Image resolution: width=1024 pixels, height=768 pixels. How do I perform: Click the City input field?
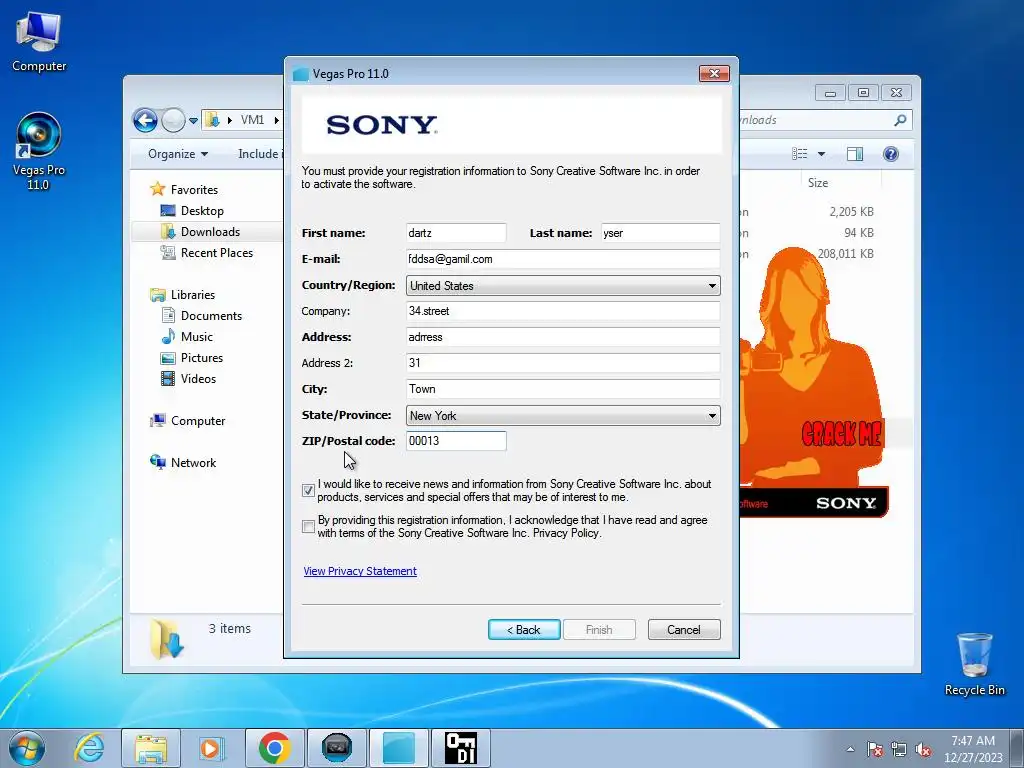[x=563, y=389]
